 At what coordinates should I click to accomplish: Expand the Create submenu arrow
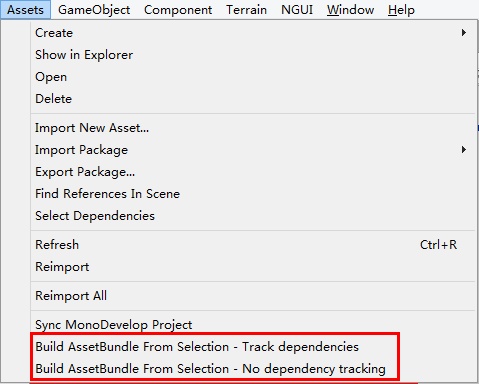[x=464, y=33]
